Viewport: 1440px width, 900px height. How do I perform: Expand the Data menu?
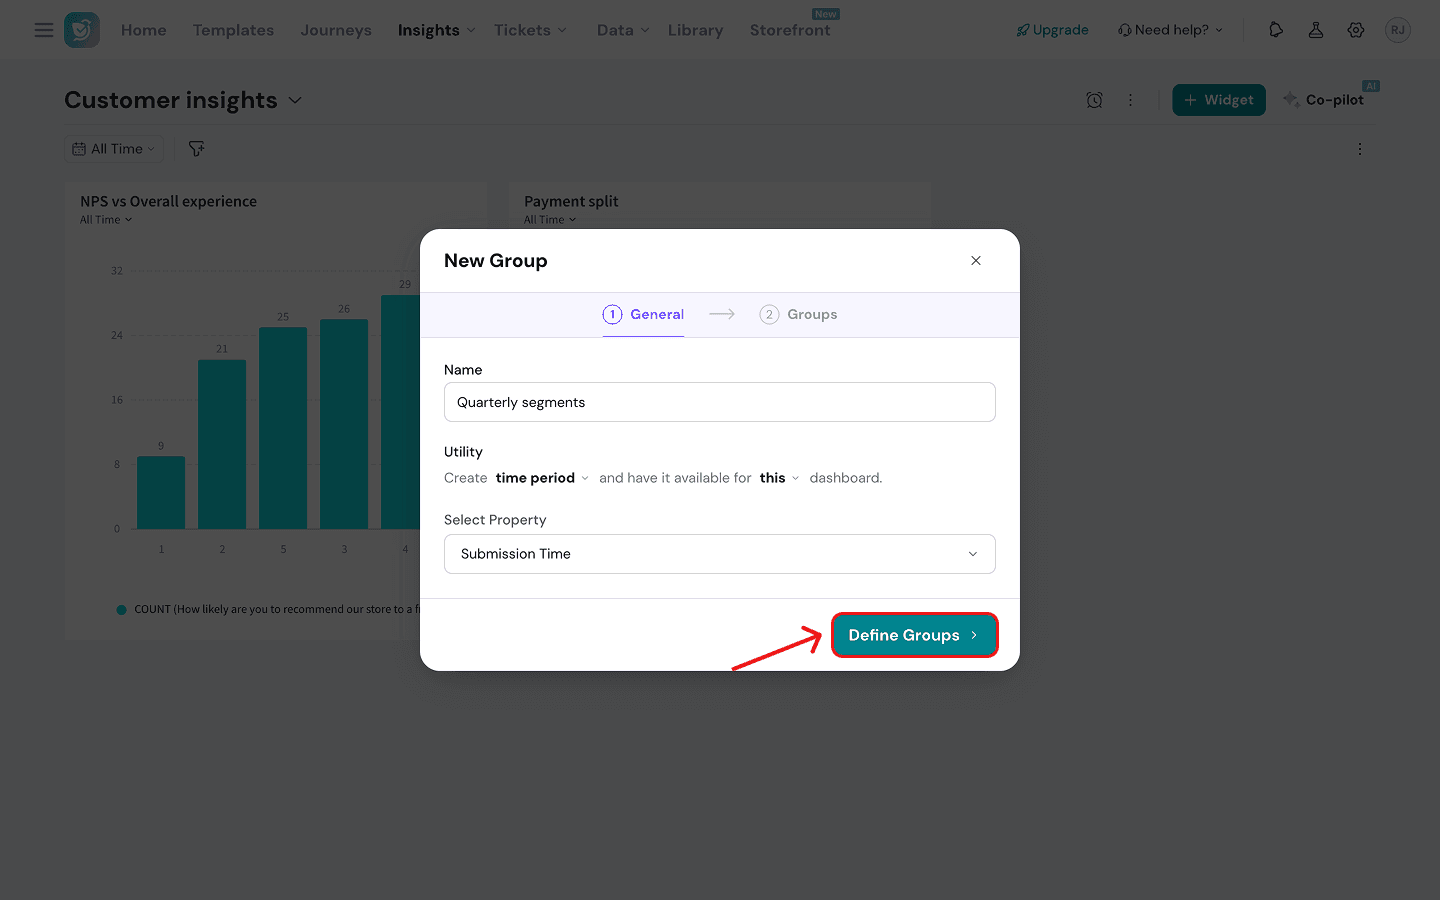pos(623,30)
